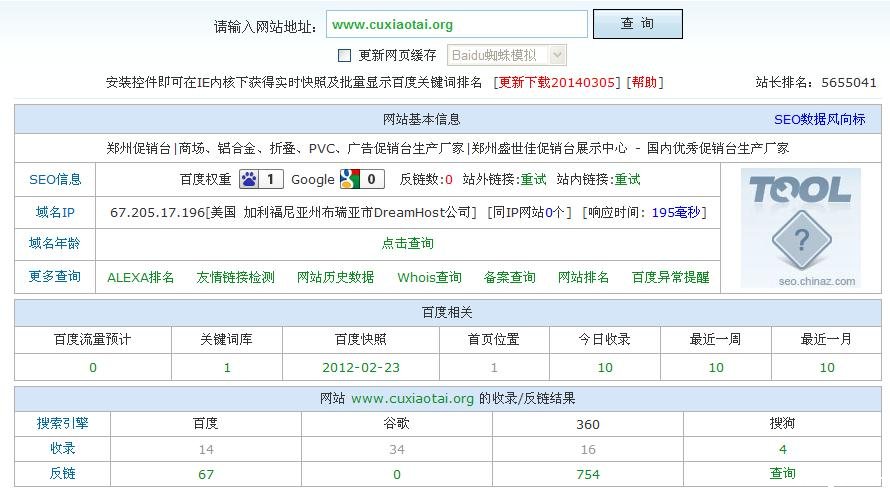This screenshot has width=890, height=493.
Task: Click the 360 column header
Action: click(x=588, y=424)
